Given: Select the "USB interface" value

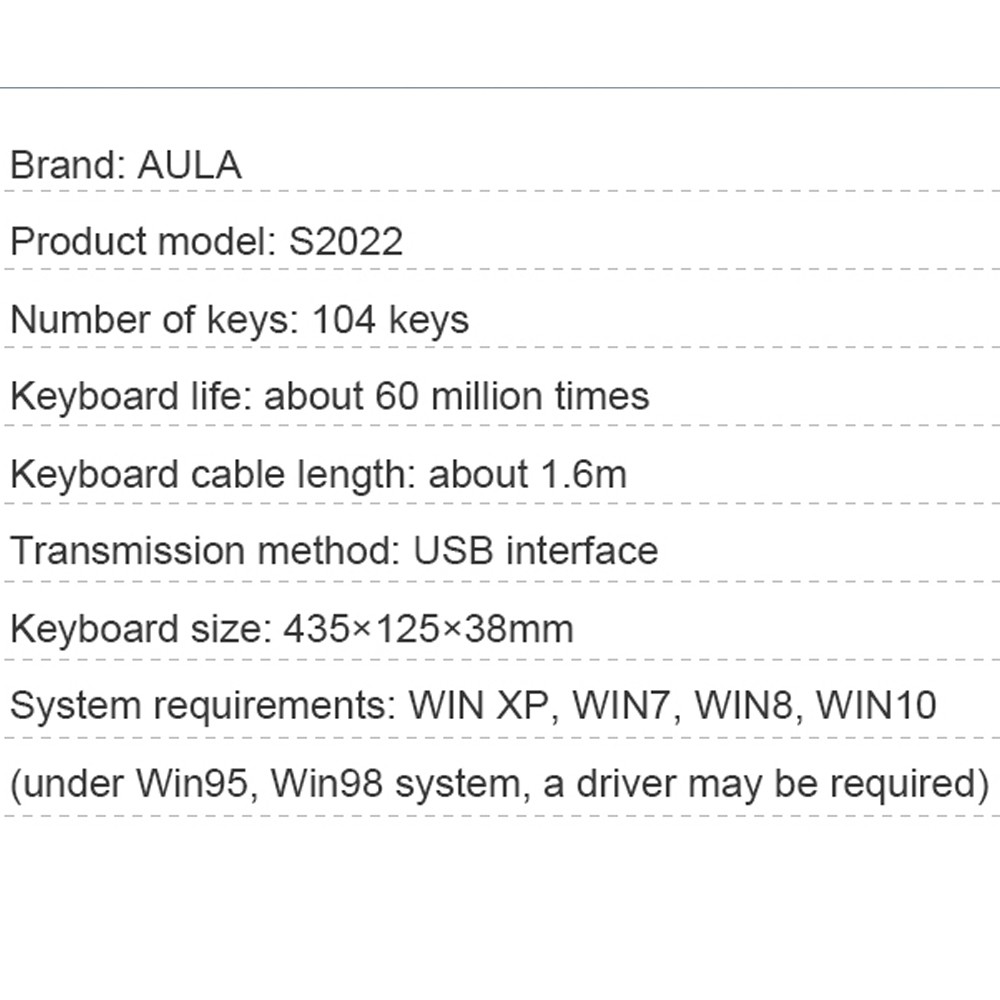Looking at the screenshot, I should click(x=536, y=551).
